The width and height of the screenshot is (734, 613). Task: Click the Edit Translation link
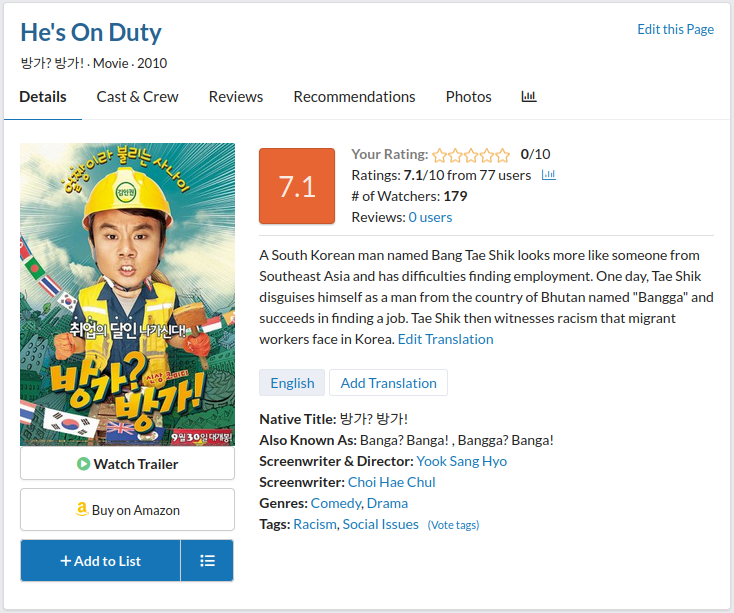[445, 339]
